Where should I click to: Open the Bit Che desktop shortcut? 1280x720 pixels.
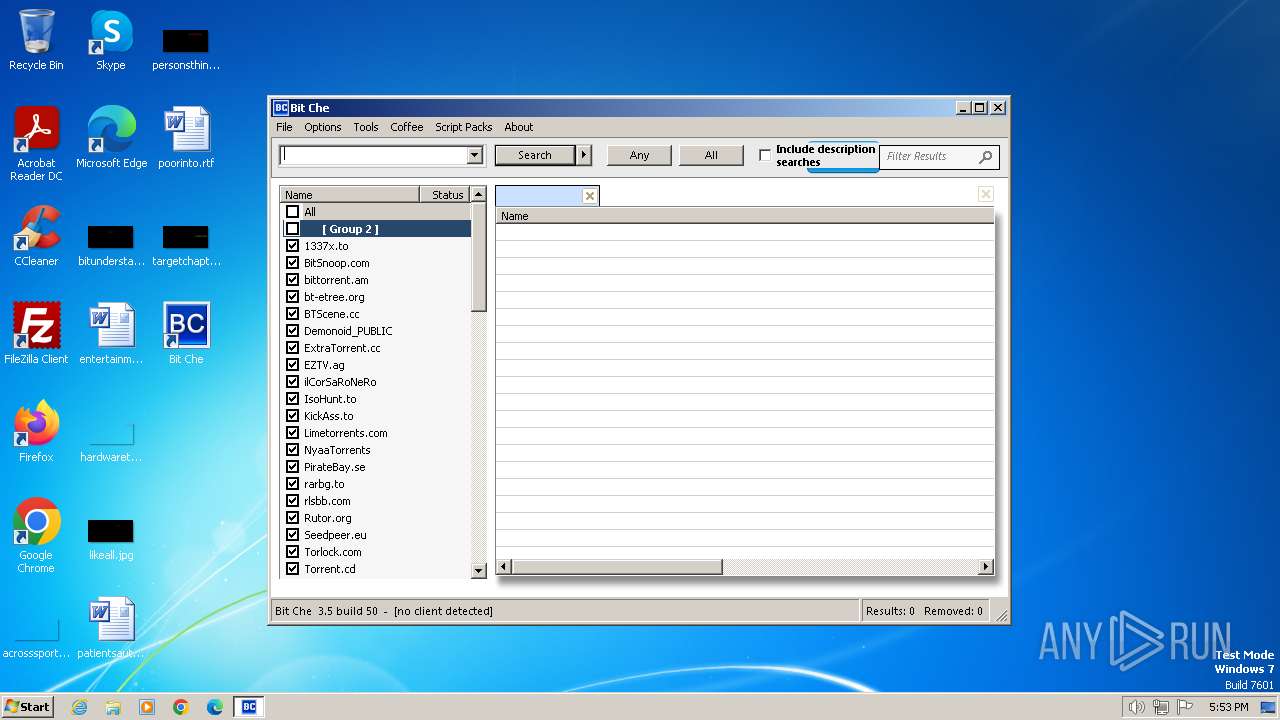click(x=186, y=333)
